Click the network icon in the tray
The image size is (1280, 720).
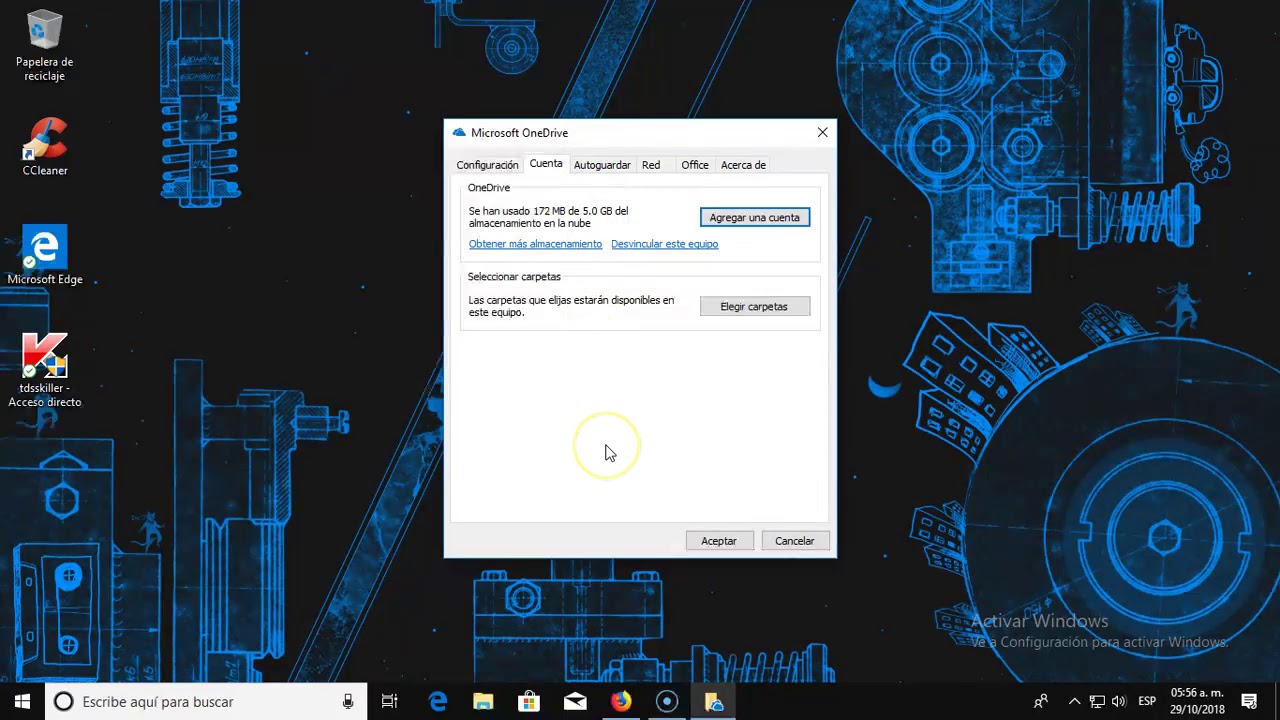coord(1097,702)
